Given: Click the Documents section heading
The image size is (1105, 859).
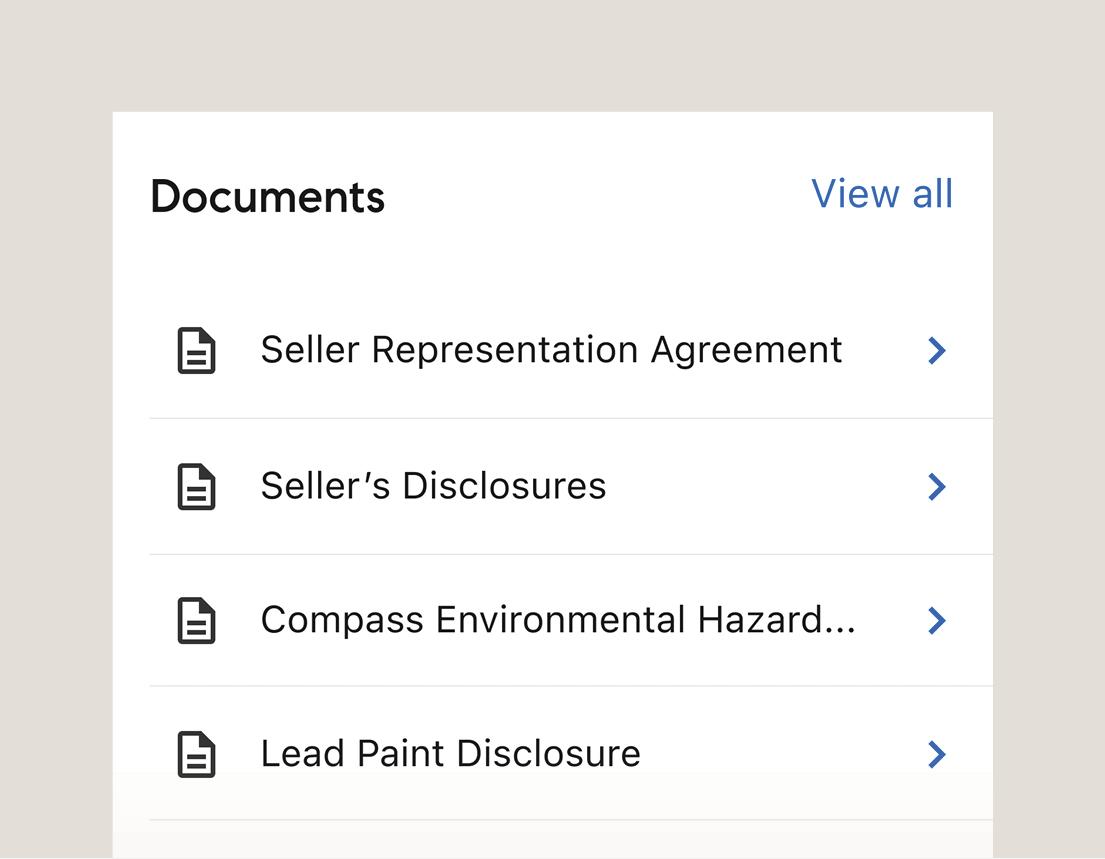Looking at the screenshot, I should [x=267, y=197].
